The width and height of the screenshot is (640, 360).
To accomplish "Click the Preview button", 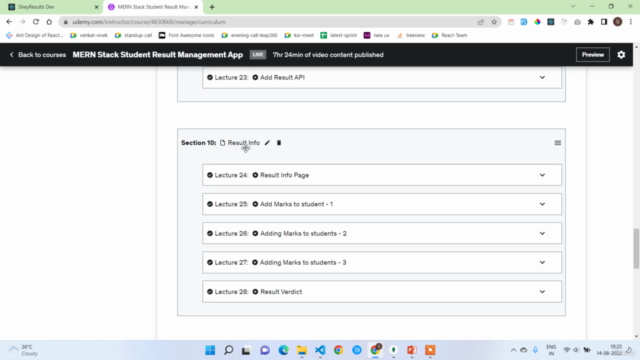I will 593,55.
